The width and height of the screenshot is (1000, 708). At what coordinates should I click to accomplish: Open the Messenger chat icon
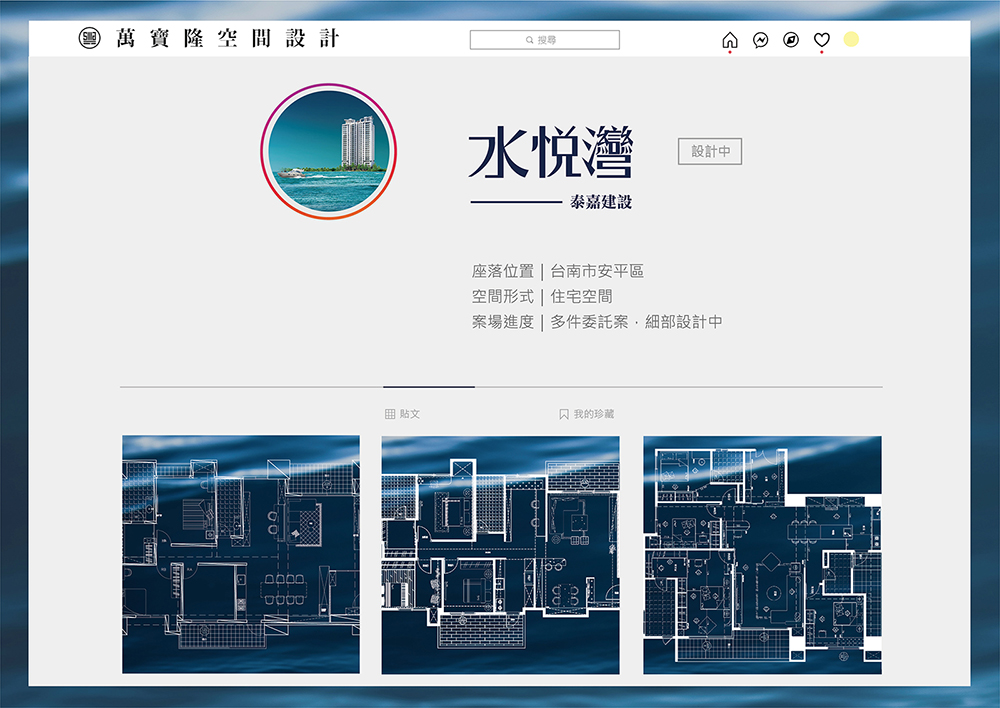point(760,40)
